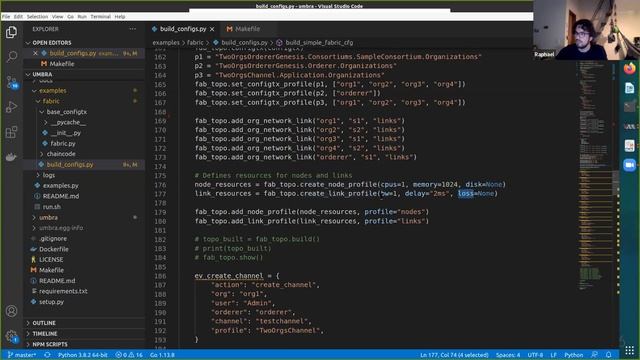Screen dimensions: 640x360
Task: Collapse the base_configtx folder
Action: pos(67,112)
